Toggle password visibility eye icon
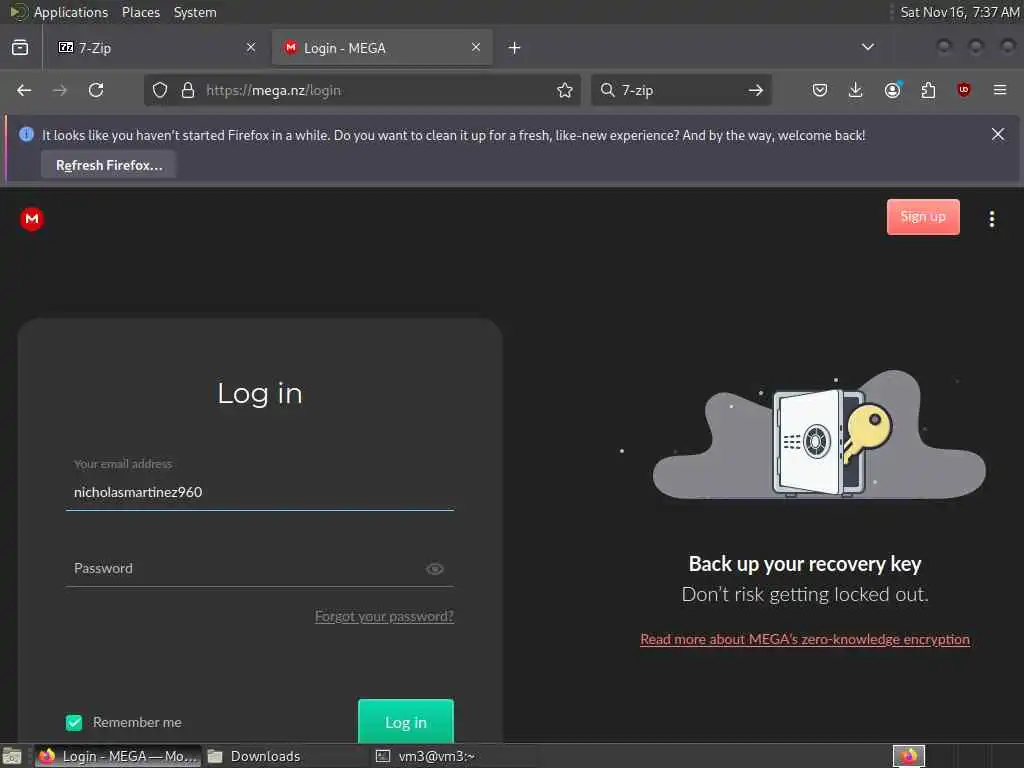 click(x=435, y=569)
